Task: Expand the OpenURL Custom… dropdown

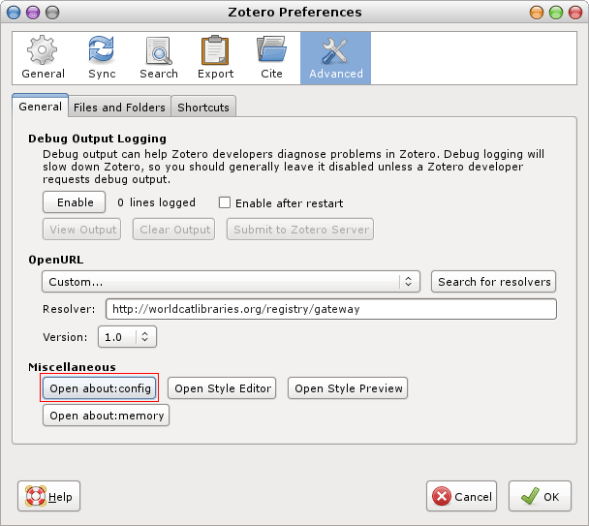Action: (x=231, y=281)
